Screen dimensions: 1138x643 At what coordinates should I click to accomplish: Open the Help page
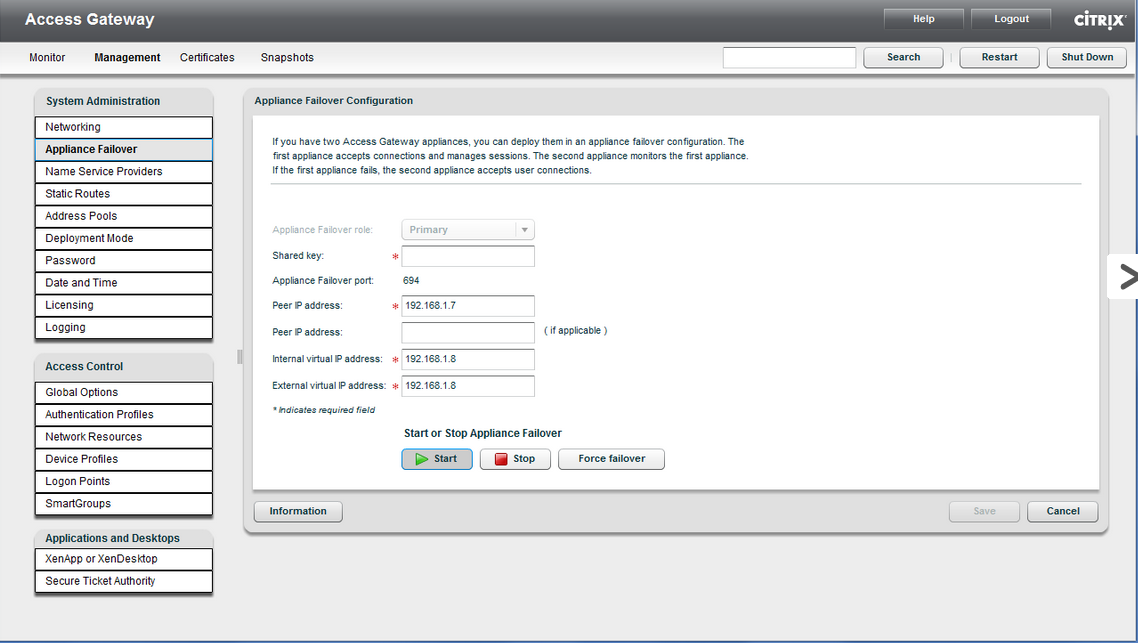tap(923, 19)
